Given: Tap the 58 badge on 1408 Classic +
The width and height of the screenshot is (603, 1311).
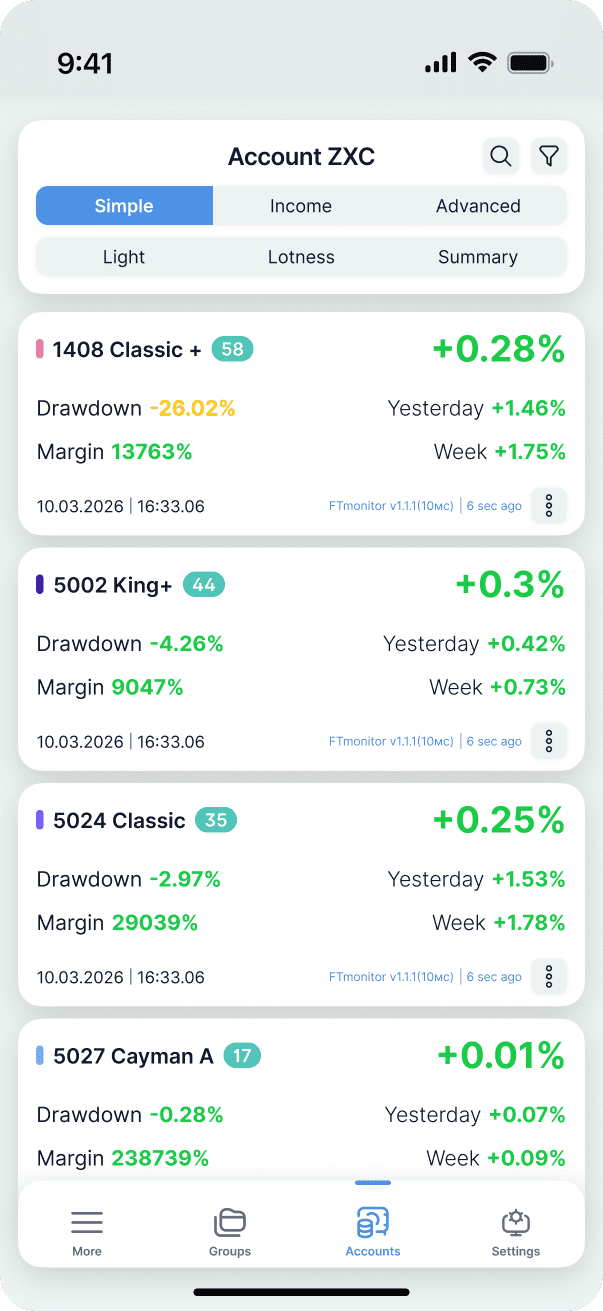Looking at the screenshot, I should [232, 349].
